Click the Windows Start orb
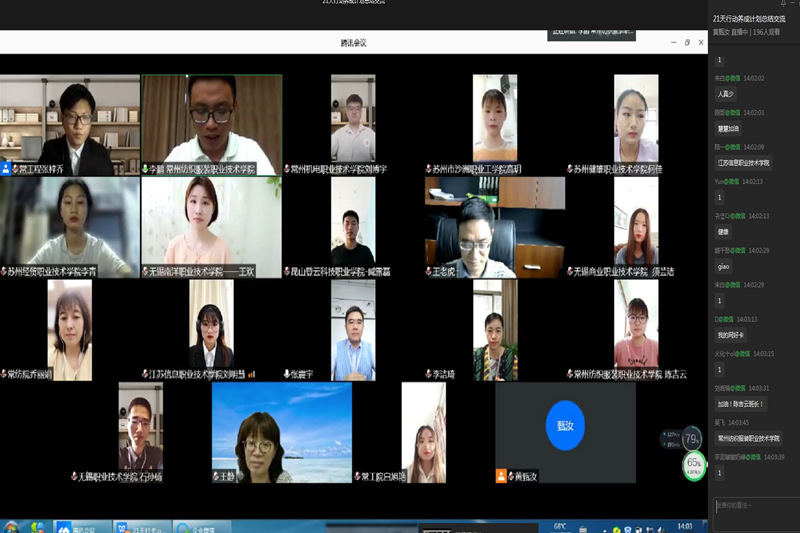Image resolution: width=800 pixels, height=533 pixels. point(11,527)
